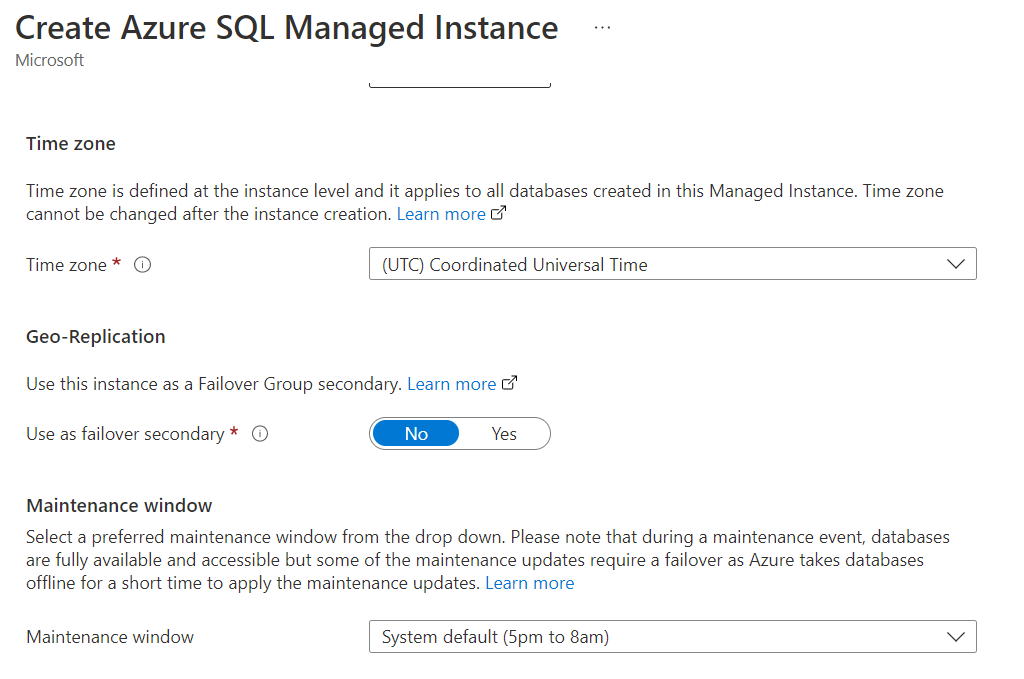The image size is (1024, 679).
Task: Expand the Maintenance window dropdown chevron
Action: [x=955, y=637]
